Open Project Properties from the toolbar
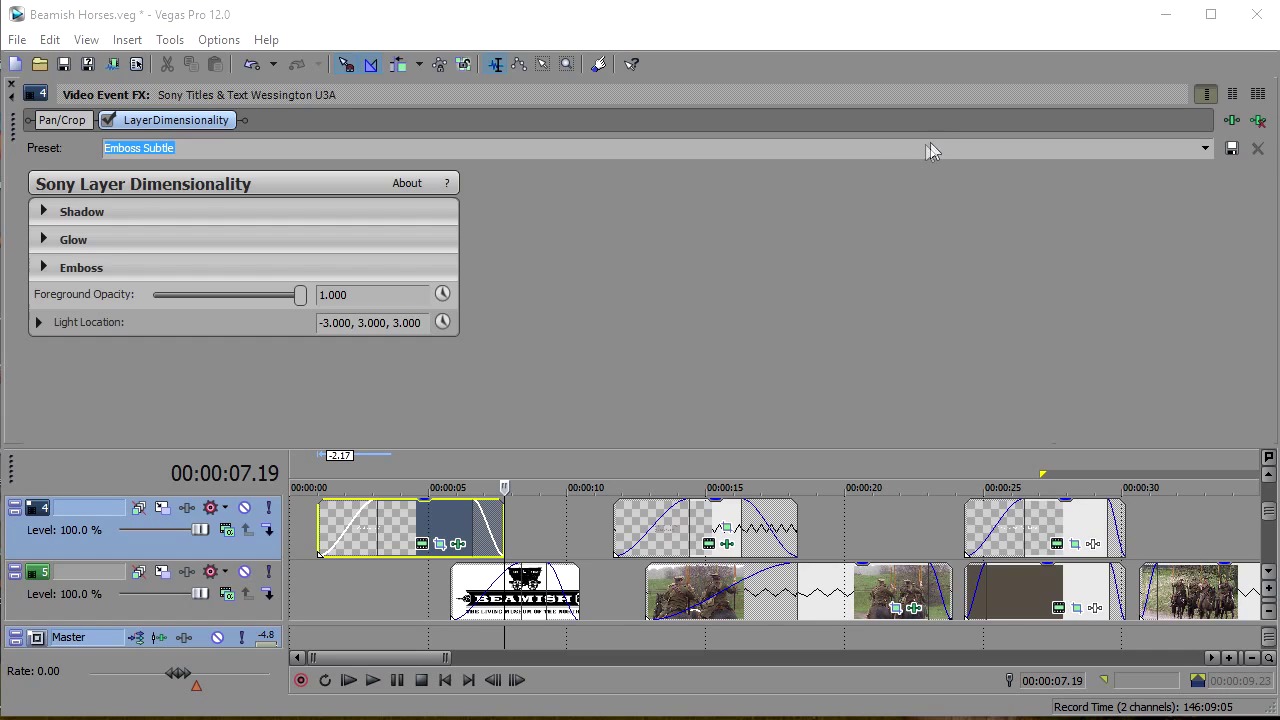 pyautogui.click(x=136, y=64)
